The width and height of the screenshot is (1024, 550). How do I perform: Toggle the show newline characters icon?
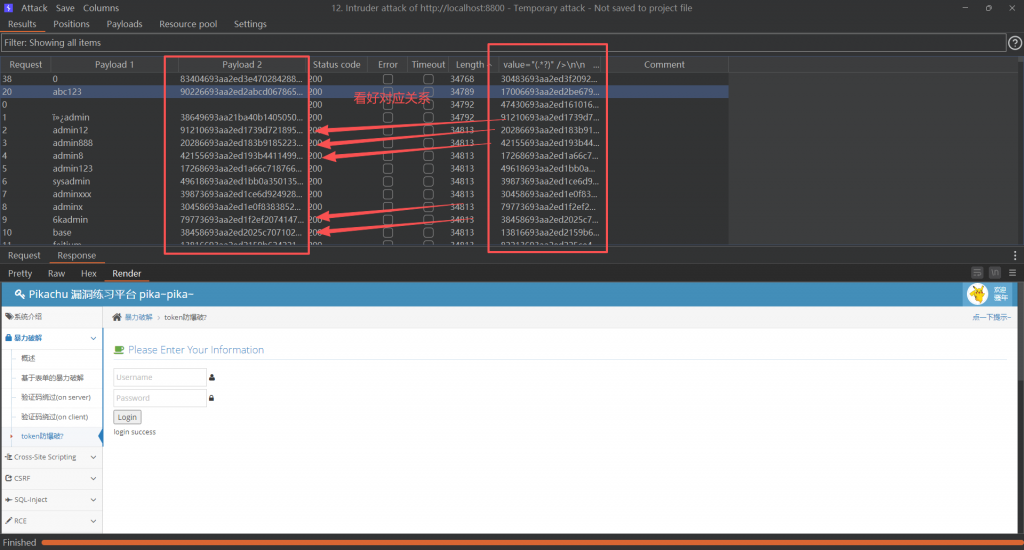(x=995, y=273)
